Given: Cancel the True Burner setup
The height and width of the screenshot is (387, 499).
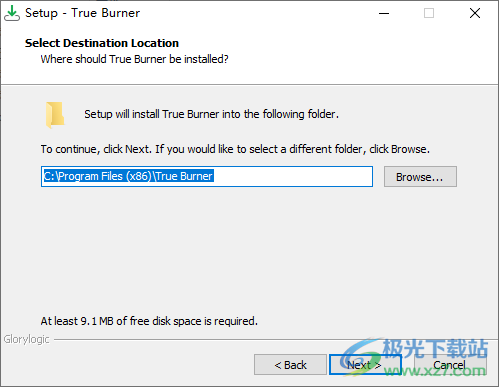Looking at the screenshot, I should click(x=450, y=365).
